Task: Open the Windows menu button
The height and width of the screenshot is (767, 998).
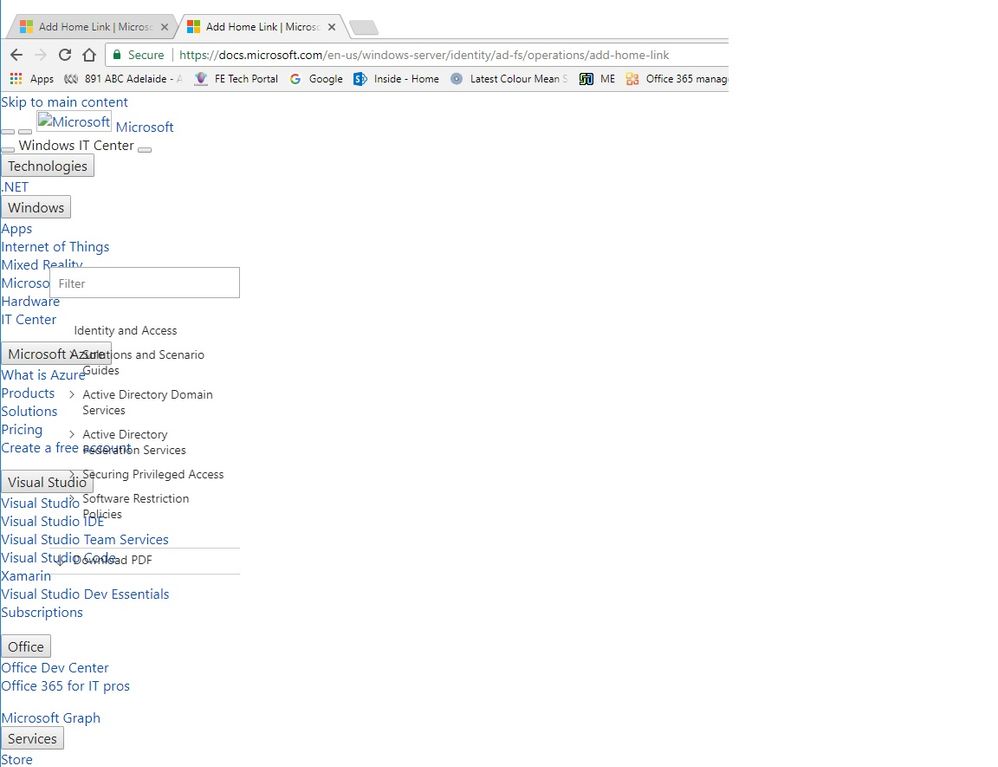Action: click(x=36, y=208)
